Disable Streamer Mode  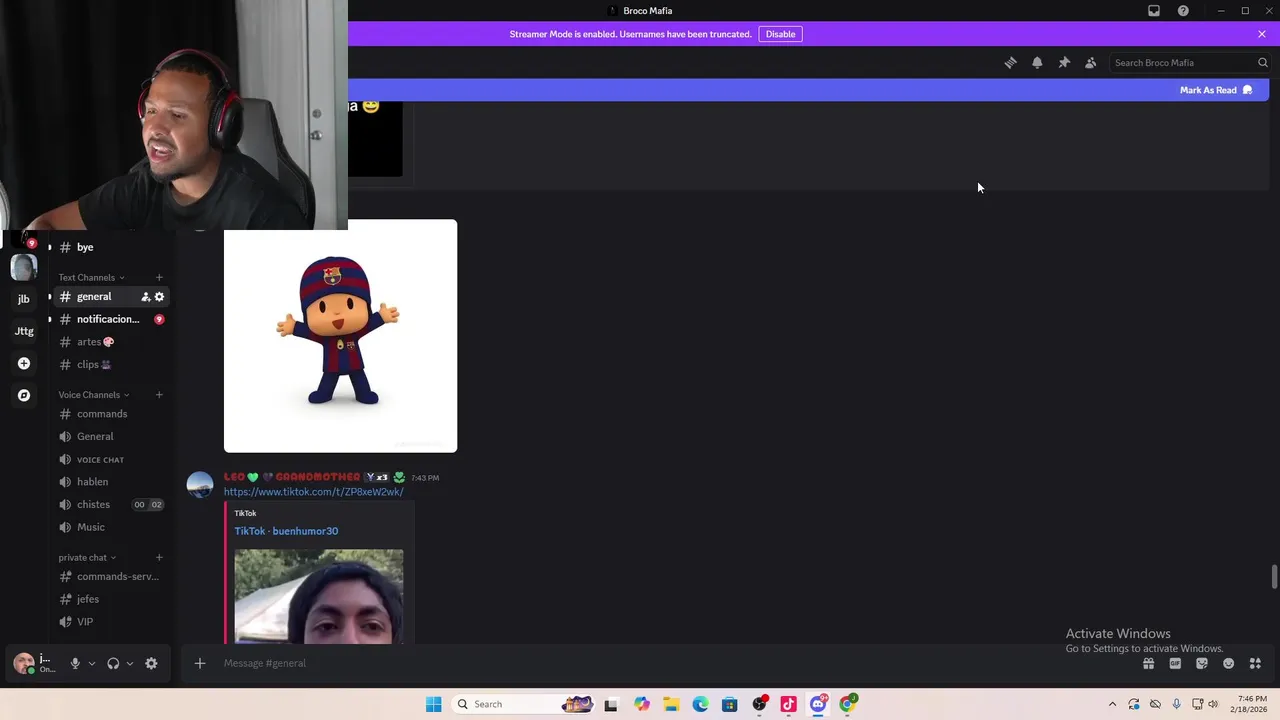click(780, 34)
